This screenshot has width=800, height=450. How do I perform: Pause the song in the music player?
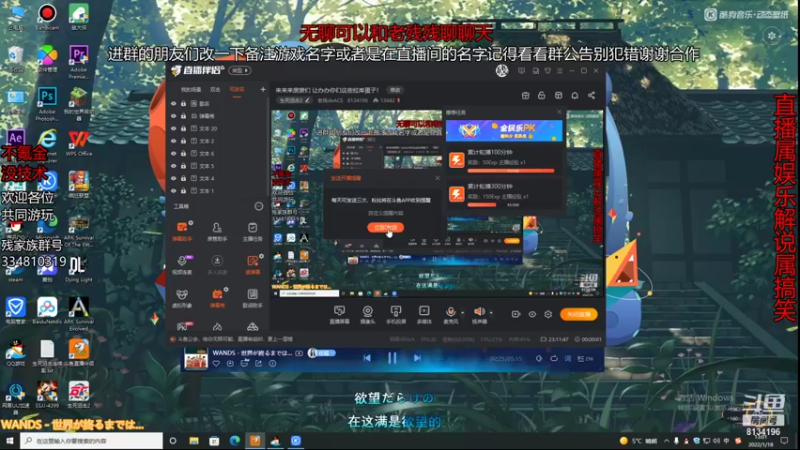(x=392, y=358)
